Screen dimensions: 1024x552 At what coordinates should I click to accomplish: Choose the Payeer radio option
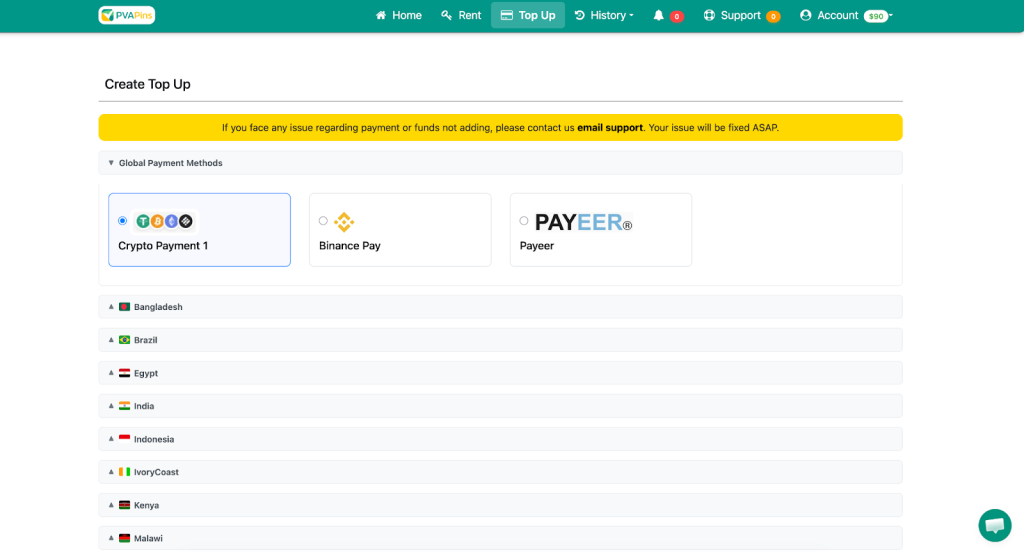click(x=524, y=221)
